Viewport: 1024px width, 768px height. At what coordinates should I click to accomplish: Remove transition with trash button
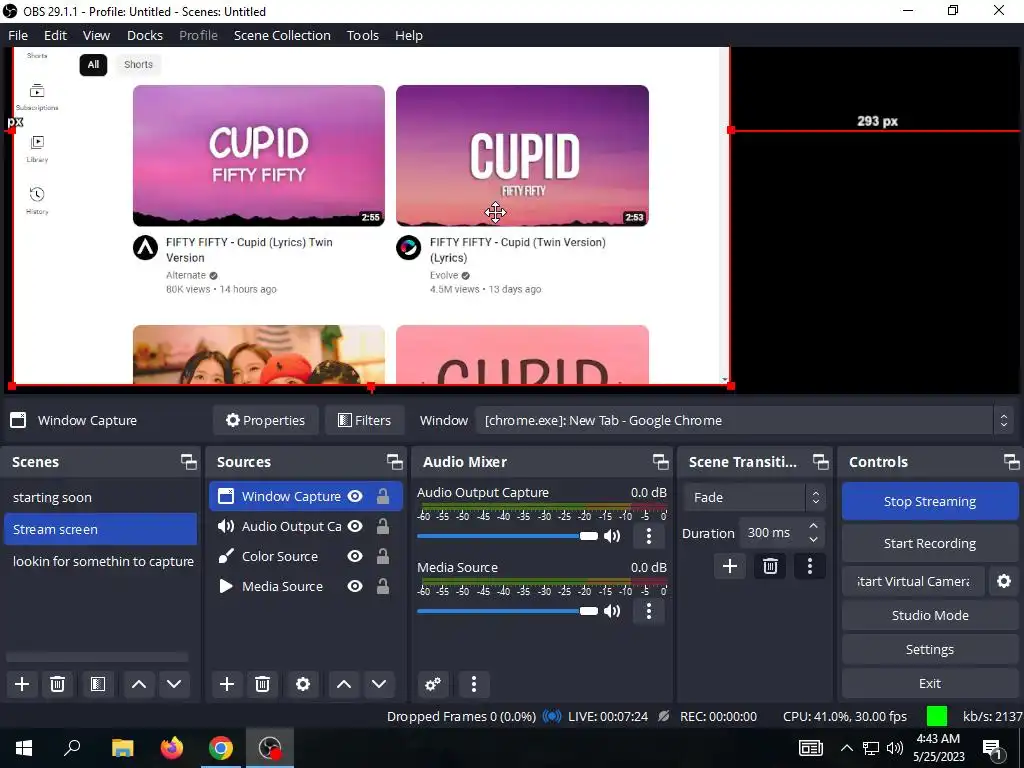click(770, 566)
